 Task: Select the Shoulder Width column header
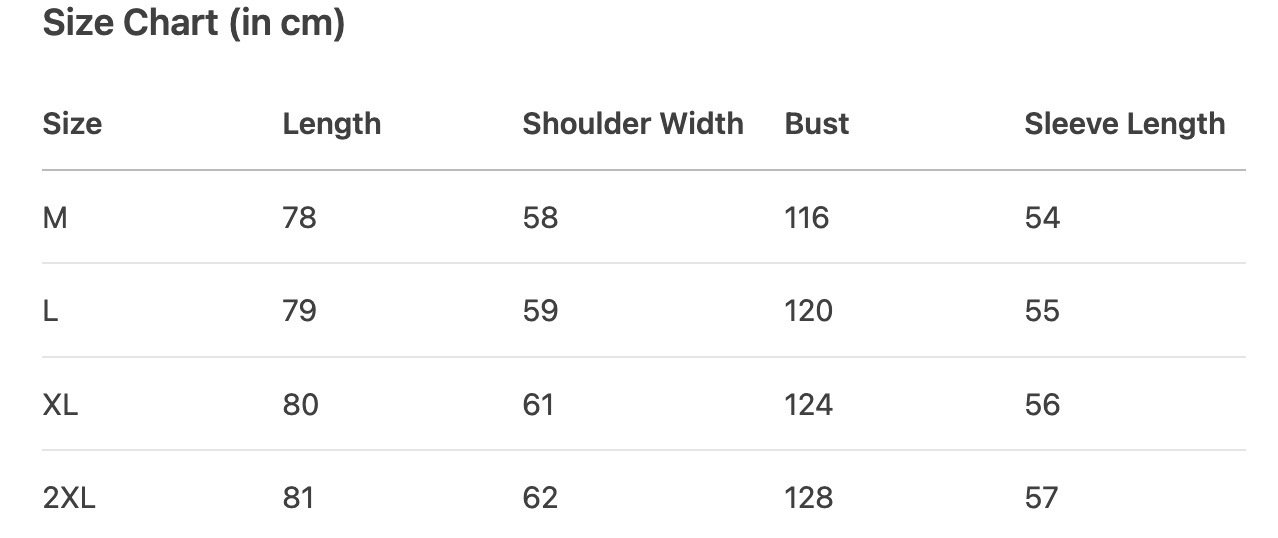[x=633, y=124]
